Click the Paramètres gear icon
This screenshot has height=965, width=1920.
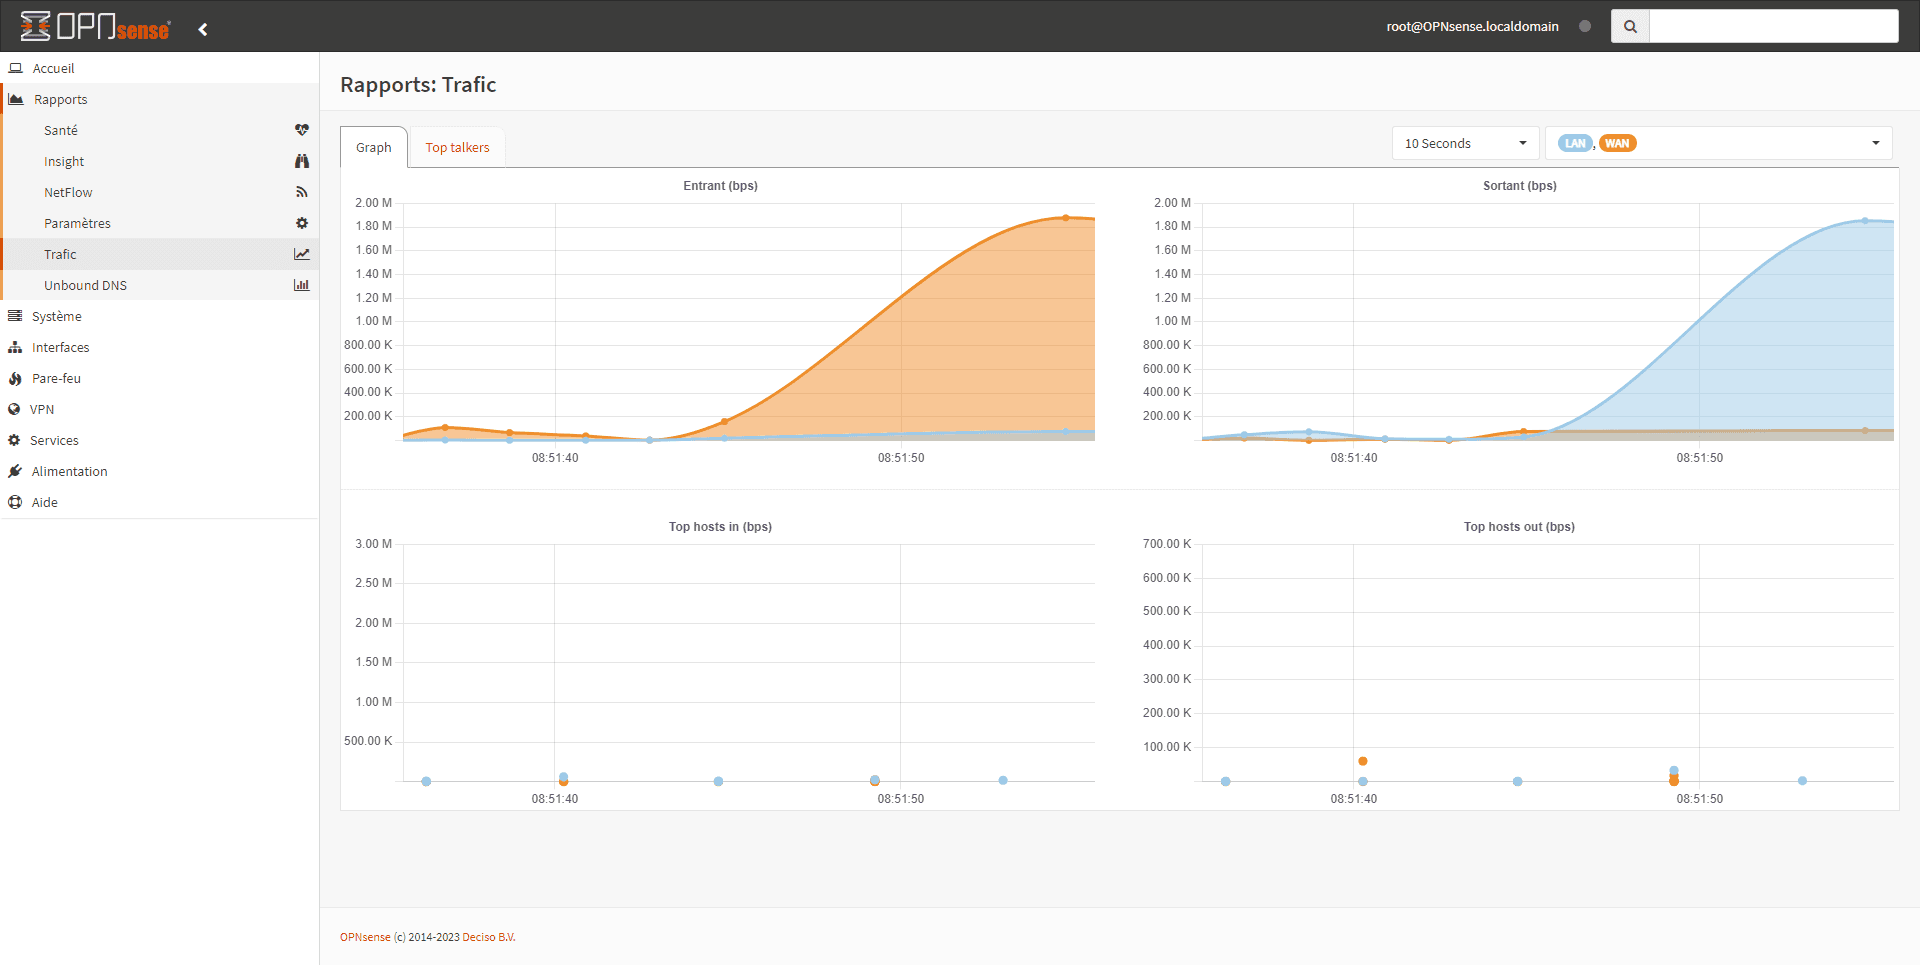tap(301, 223)
